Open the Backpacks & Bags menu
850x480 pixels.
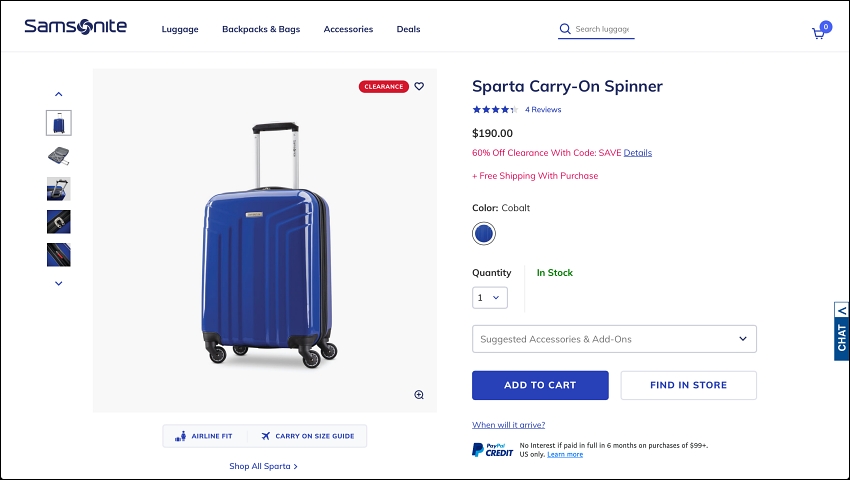coord(261,29)
